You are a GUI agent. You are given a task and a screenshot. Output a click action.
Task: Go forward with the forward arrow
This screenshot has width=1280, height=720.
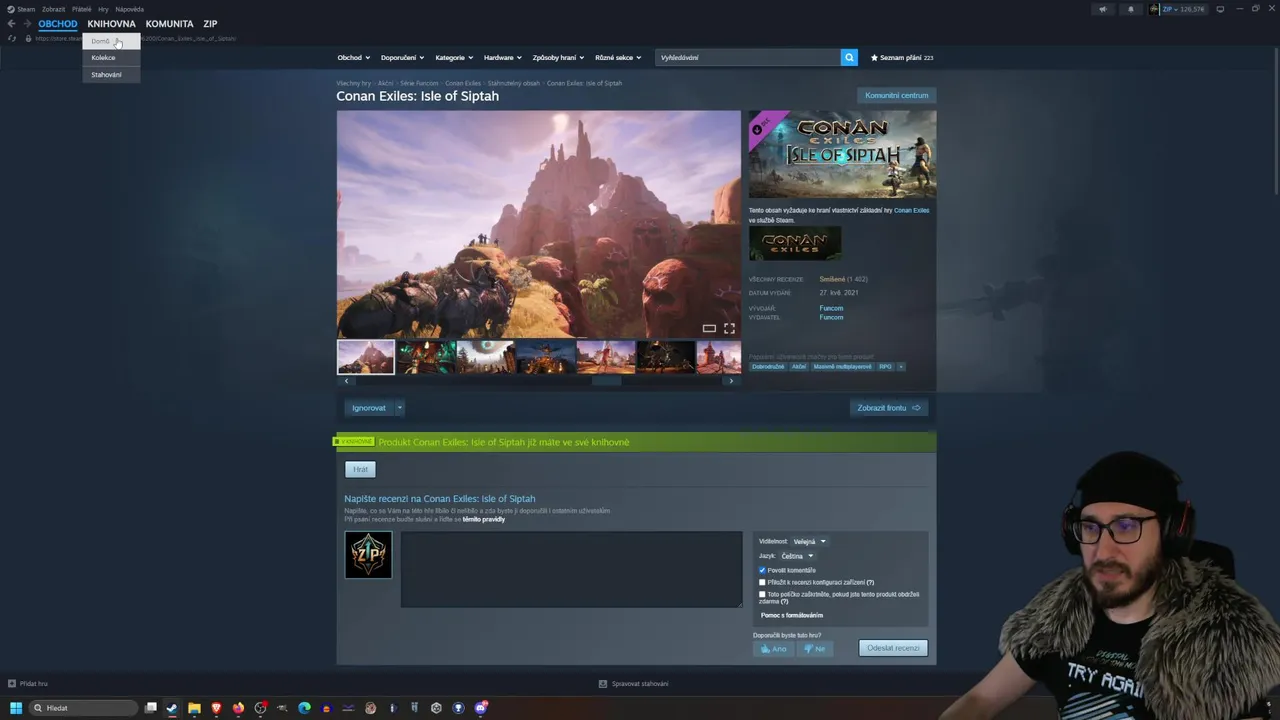(27, 24)
